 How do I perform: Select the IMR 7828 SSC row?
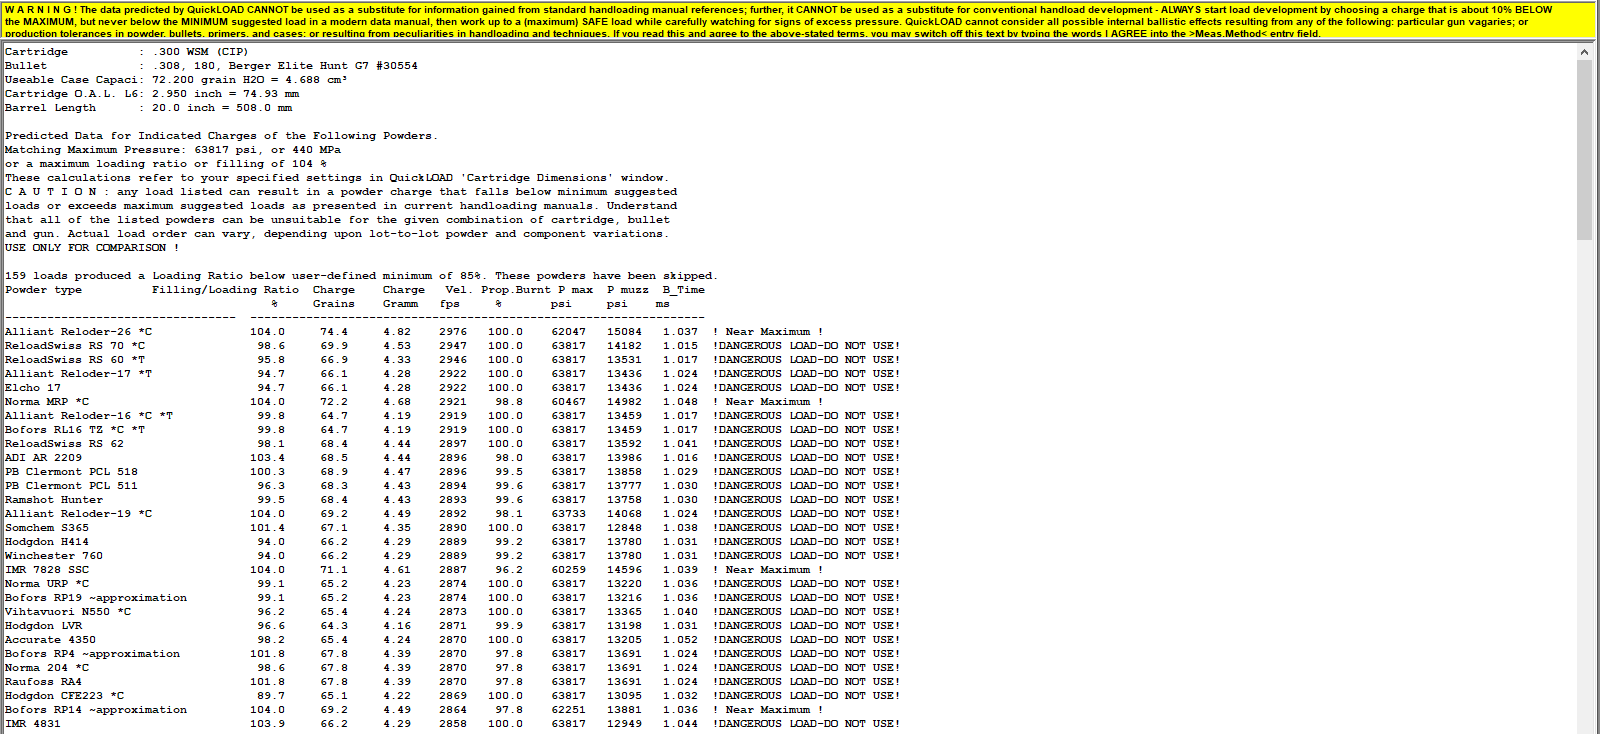414,570
